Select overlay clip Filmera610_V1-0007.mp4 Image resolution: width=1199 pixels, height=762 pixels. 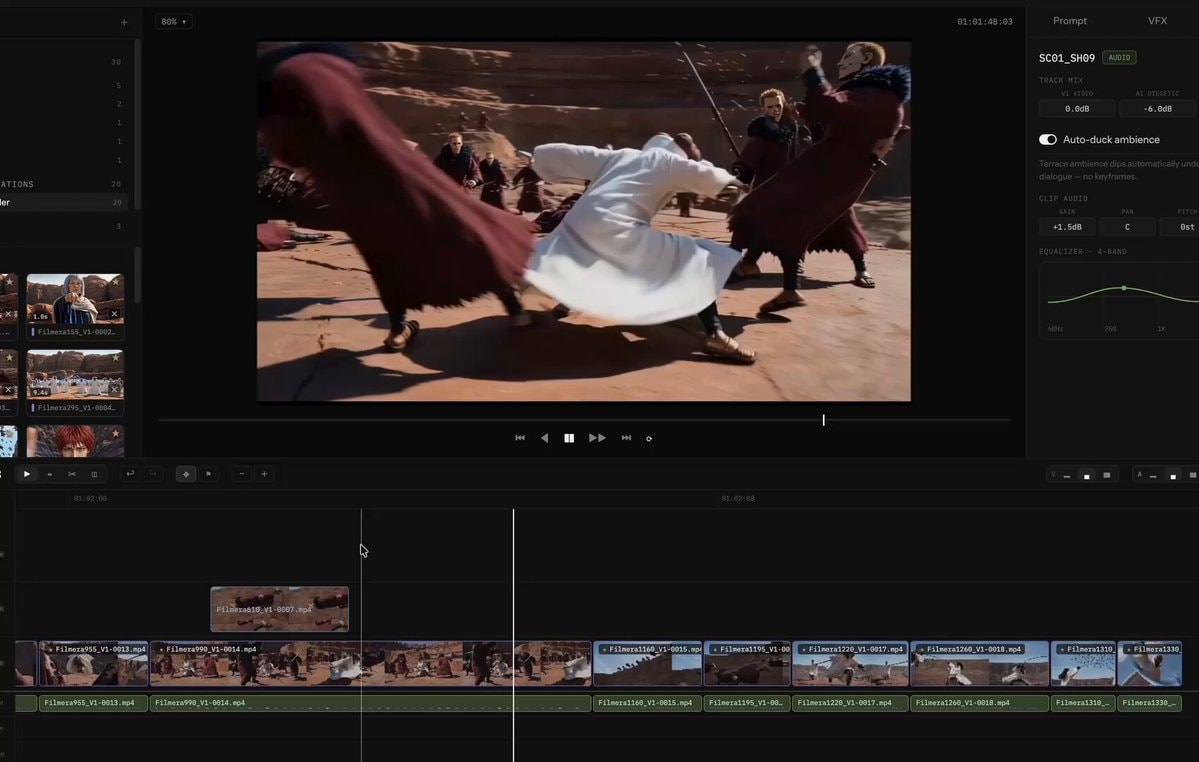tap(280, 609)
